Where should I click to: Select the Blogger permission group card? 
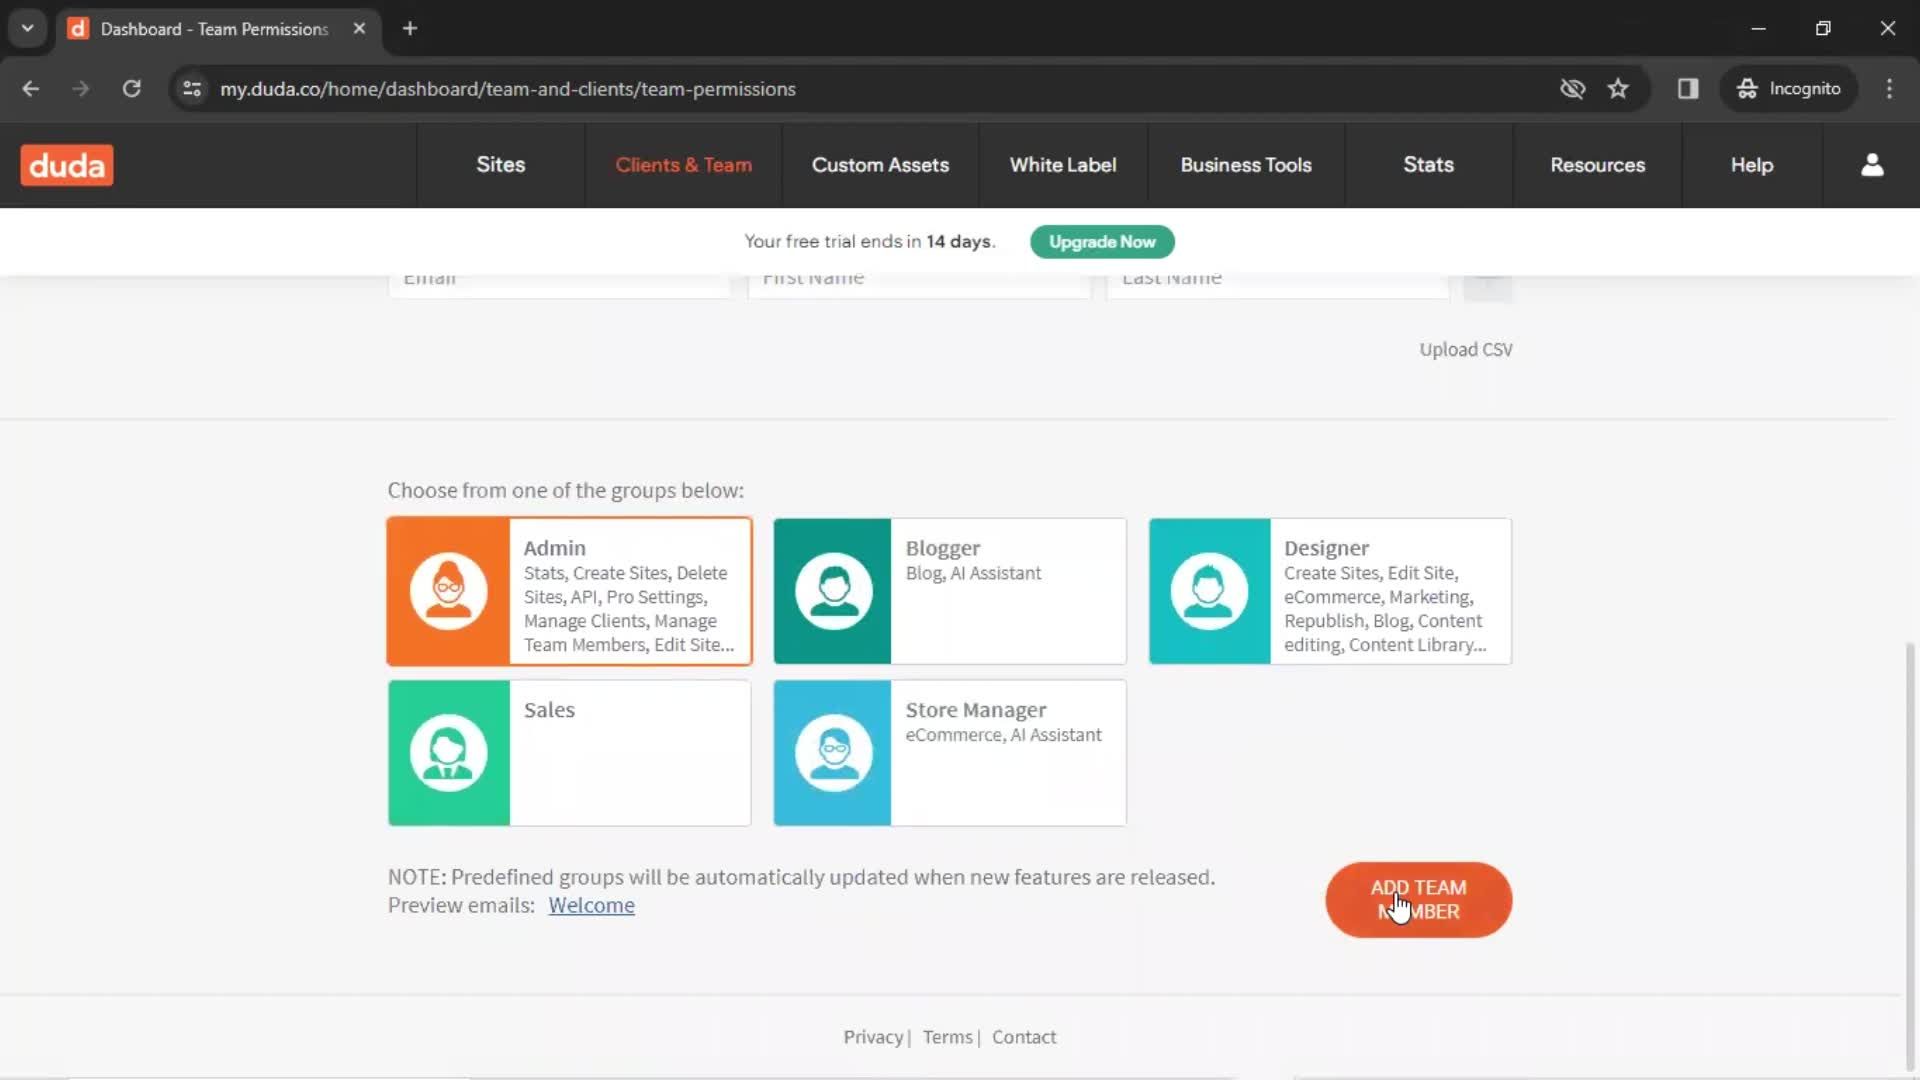[949, 591]
